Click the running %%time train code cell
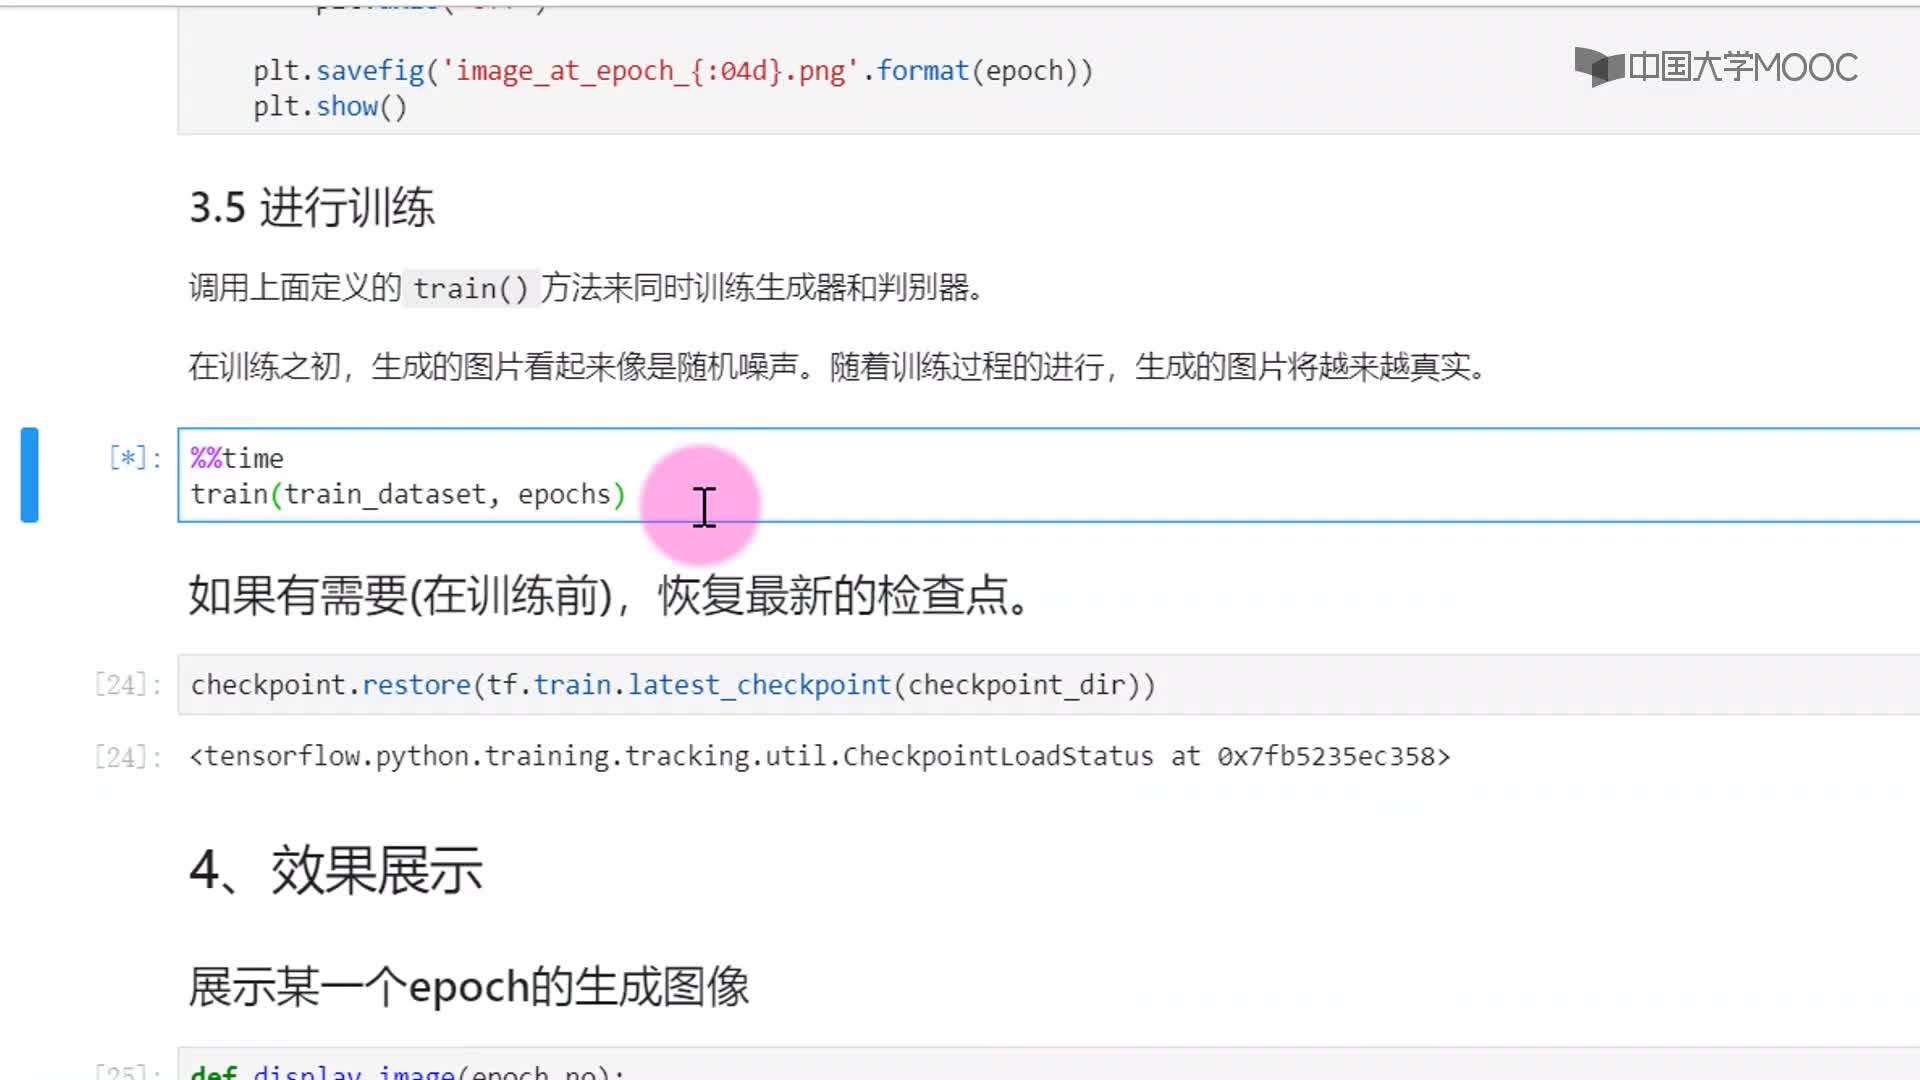Viewport: 1920px width, 1080px height. [x=1048, y=475]
